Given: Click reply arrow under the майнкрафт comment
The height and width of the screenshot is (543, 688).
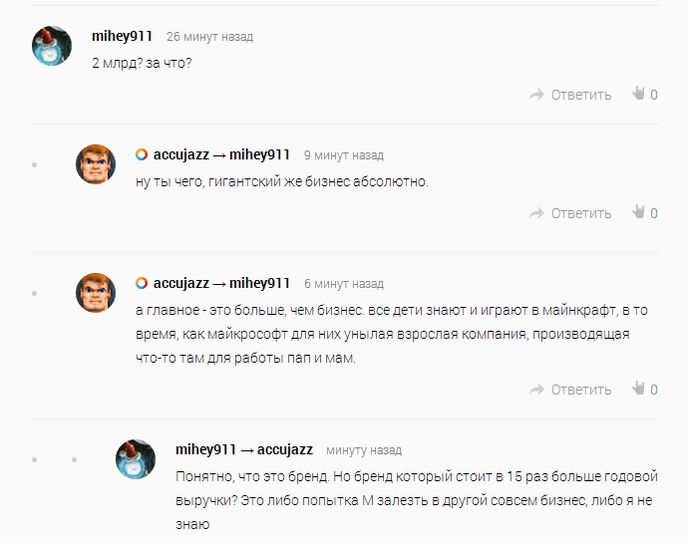Looking at the screenshot, I should pyautogui.click(x=537, y=389).
